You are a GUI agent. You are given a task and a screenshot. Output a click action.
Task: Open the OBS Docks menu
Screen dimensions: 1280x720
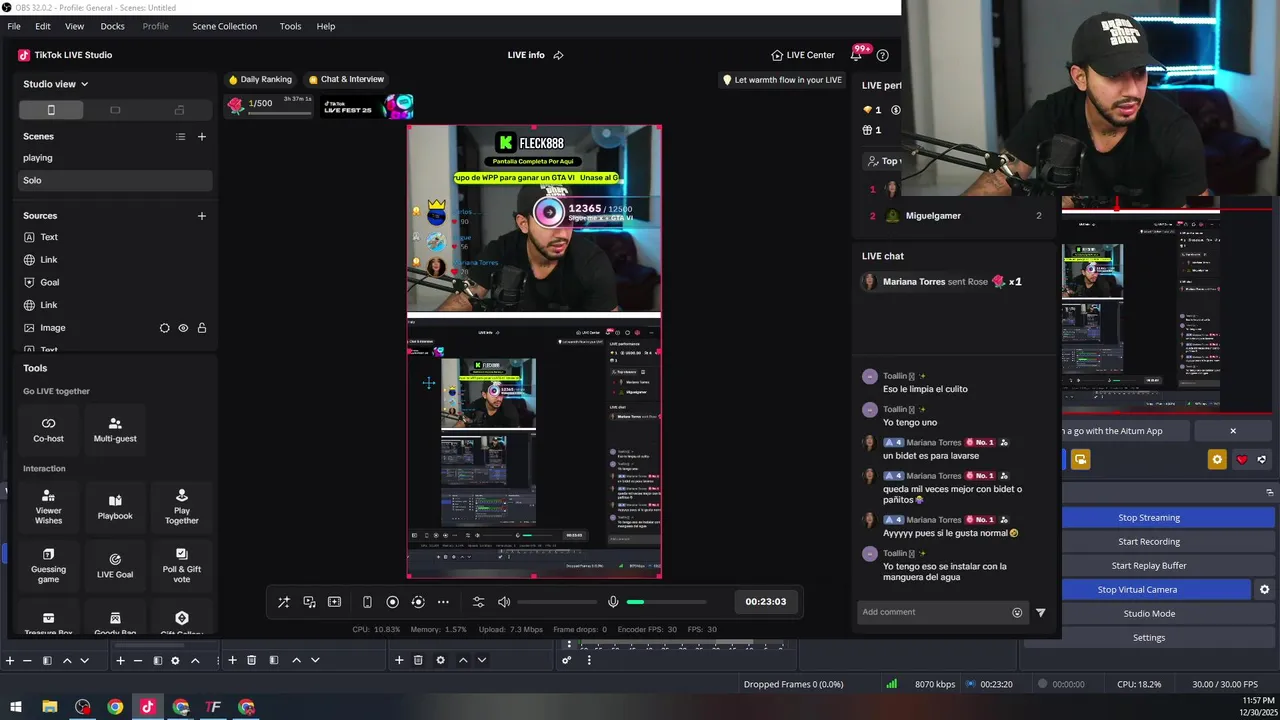pyautogui.click(x=112, y=26)
